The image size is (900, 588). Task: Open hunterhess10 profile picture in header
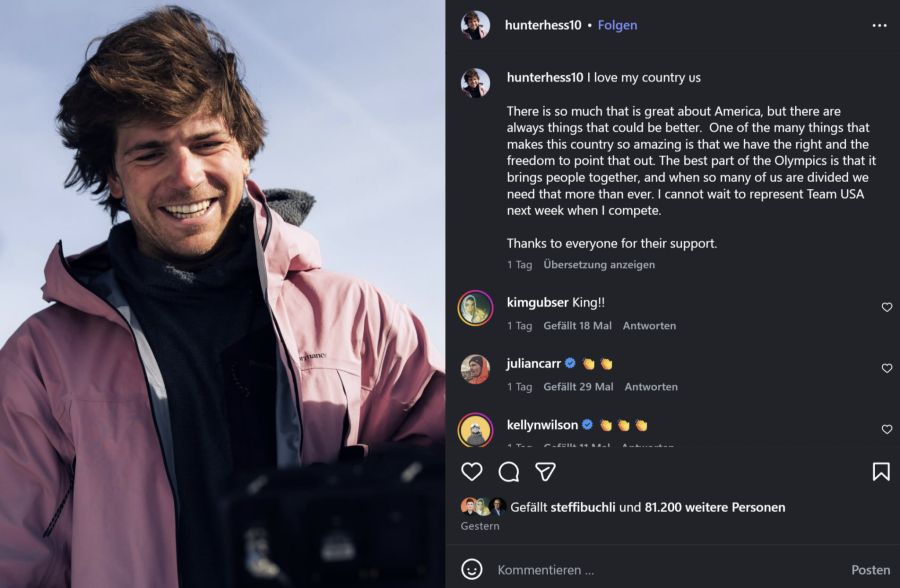(x=475, y=25)
